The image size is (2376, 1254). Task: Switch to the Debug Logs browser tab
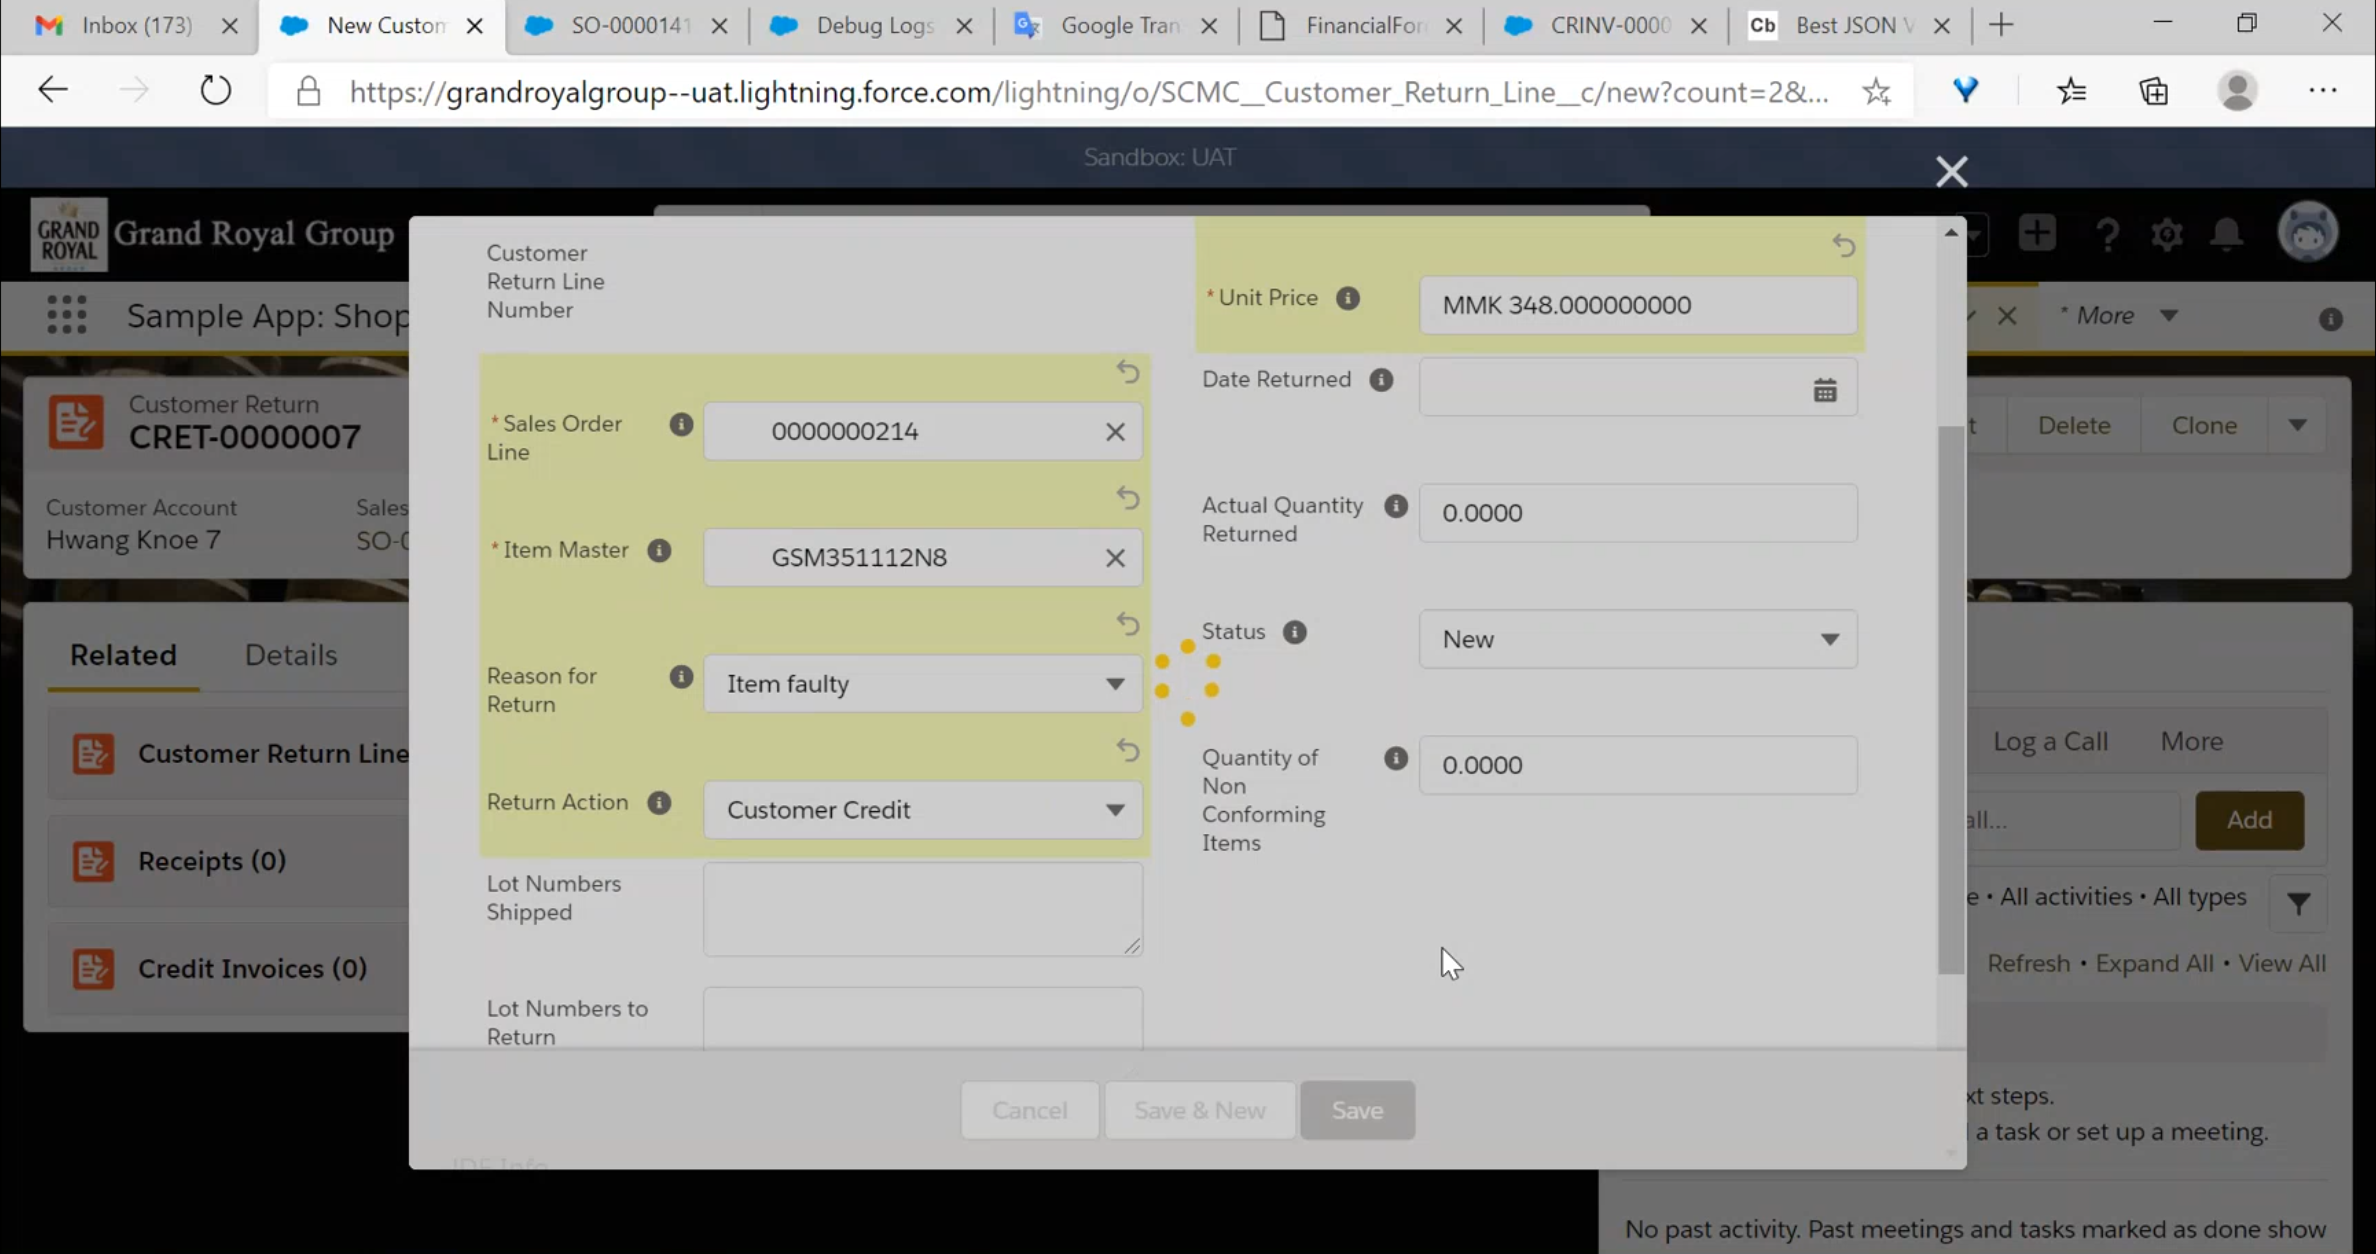(x=872, y=26)
